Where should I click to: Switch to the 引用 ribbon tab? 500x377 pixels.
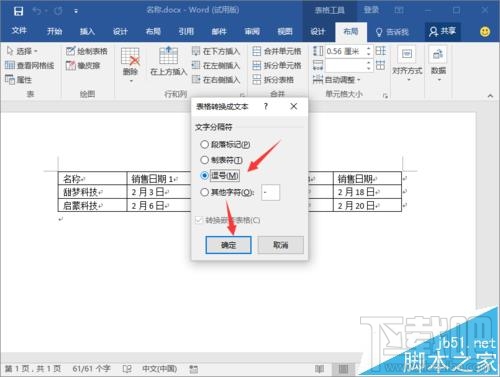pyautogui.click(x=186, y=31)
